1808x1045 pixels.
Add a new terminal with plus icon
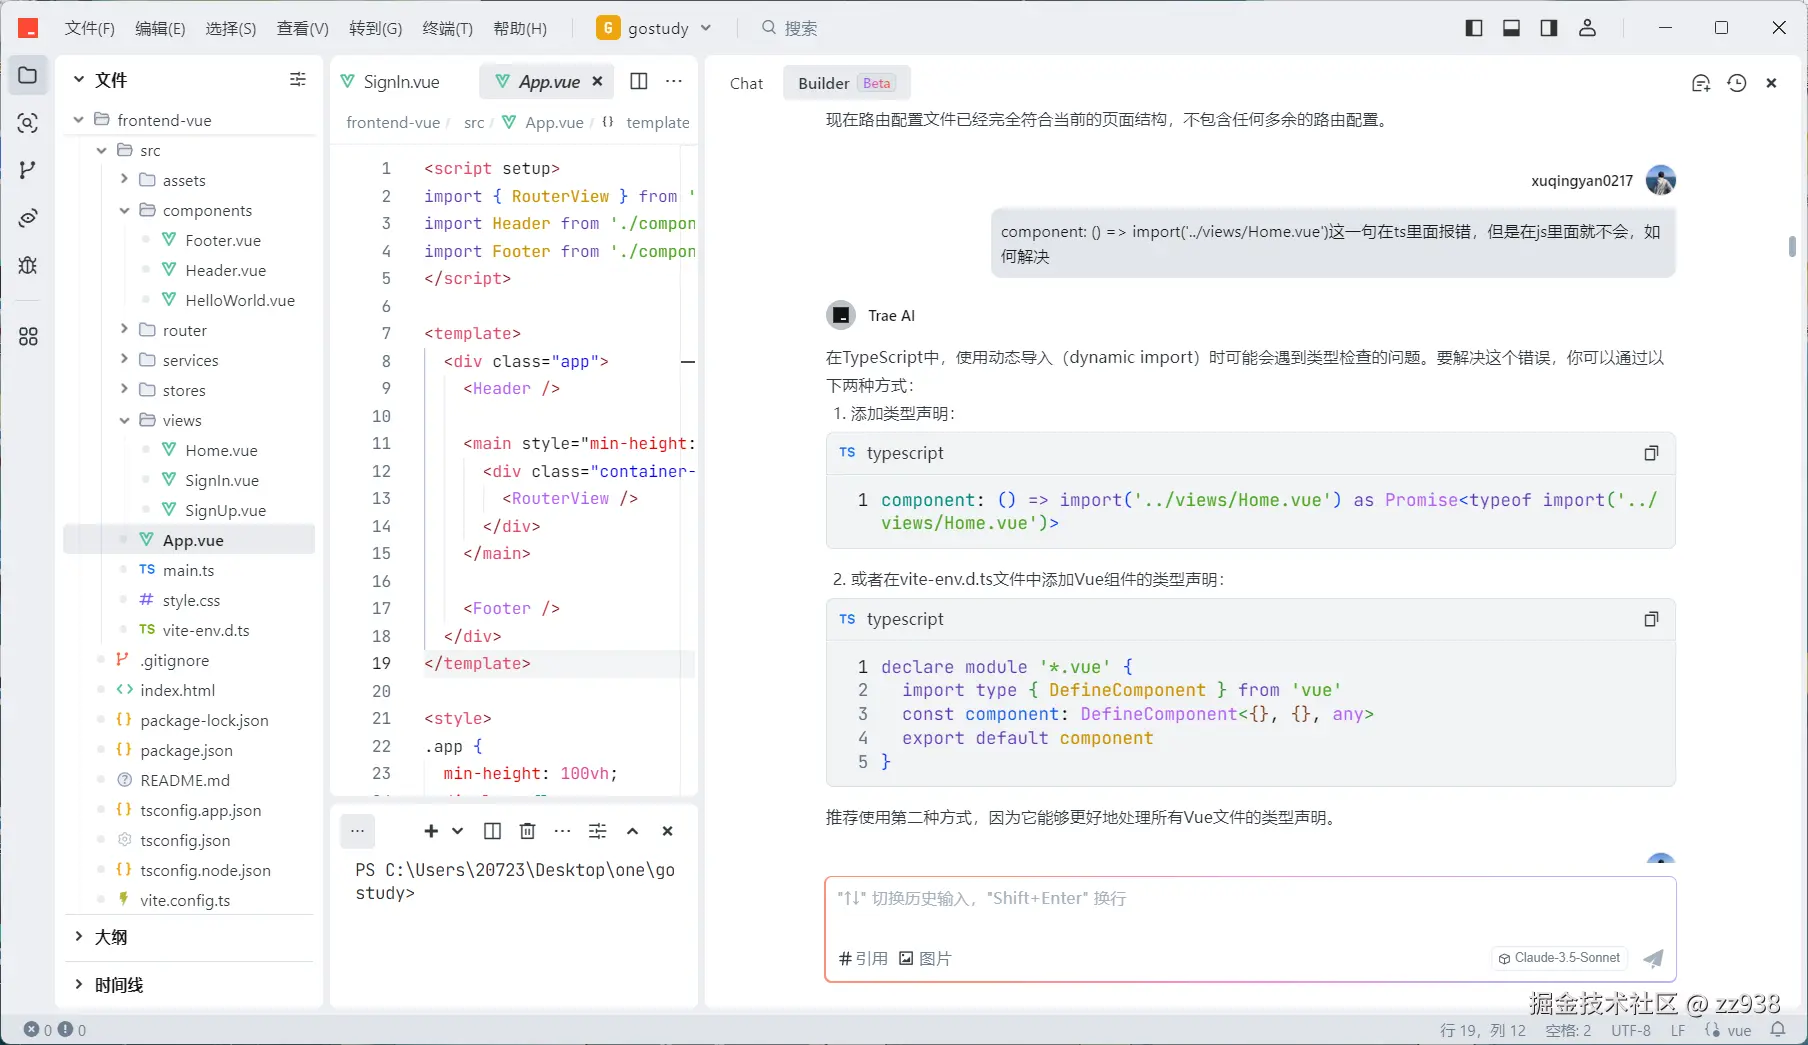pyautogui.click(x=431, y=831)
